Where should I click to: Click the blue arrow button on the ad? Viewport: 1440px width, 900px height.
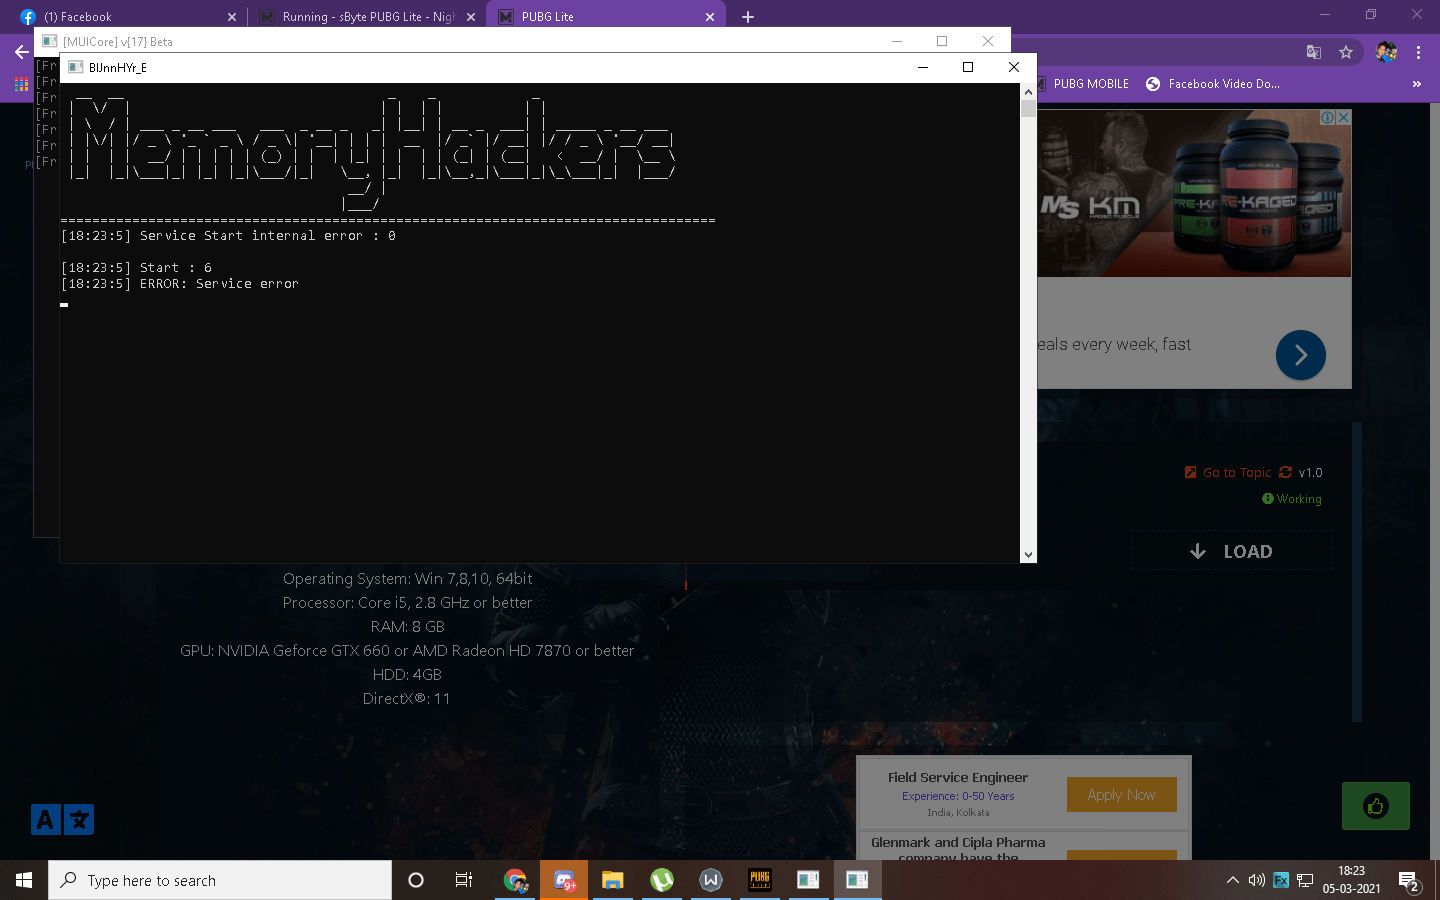1301,355
